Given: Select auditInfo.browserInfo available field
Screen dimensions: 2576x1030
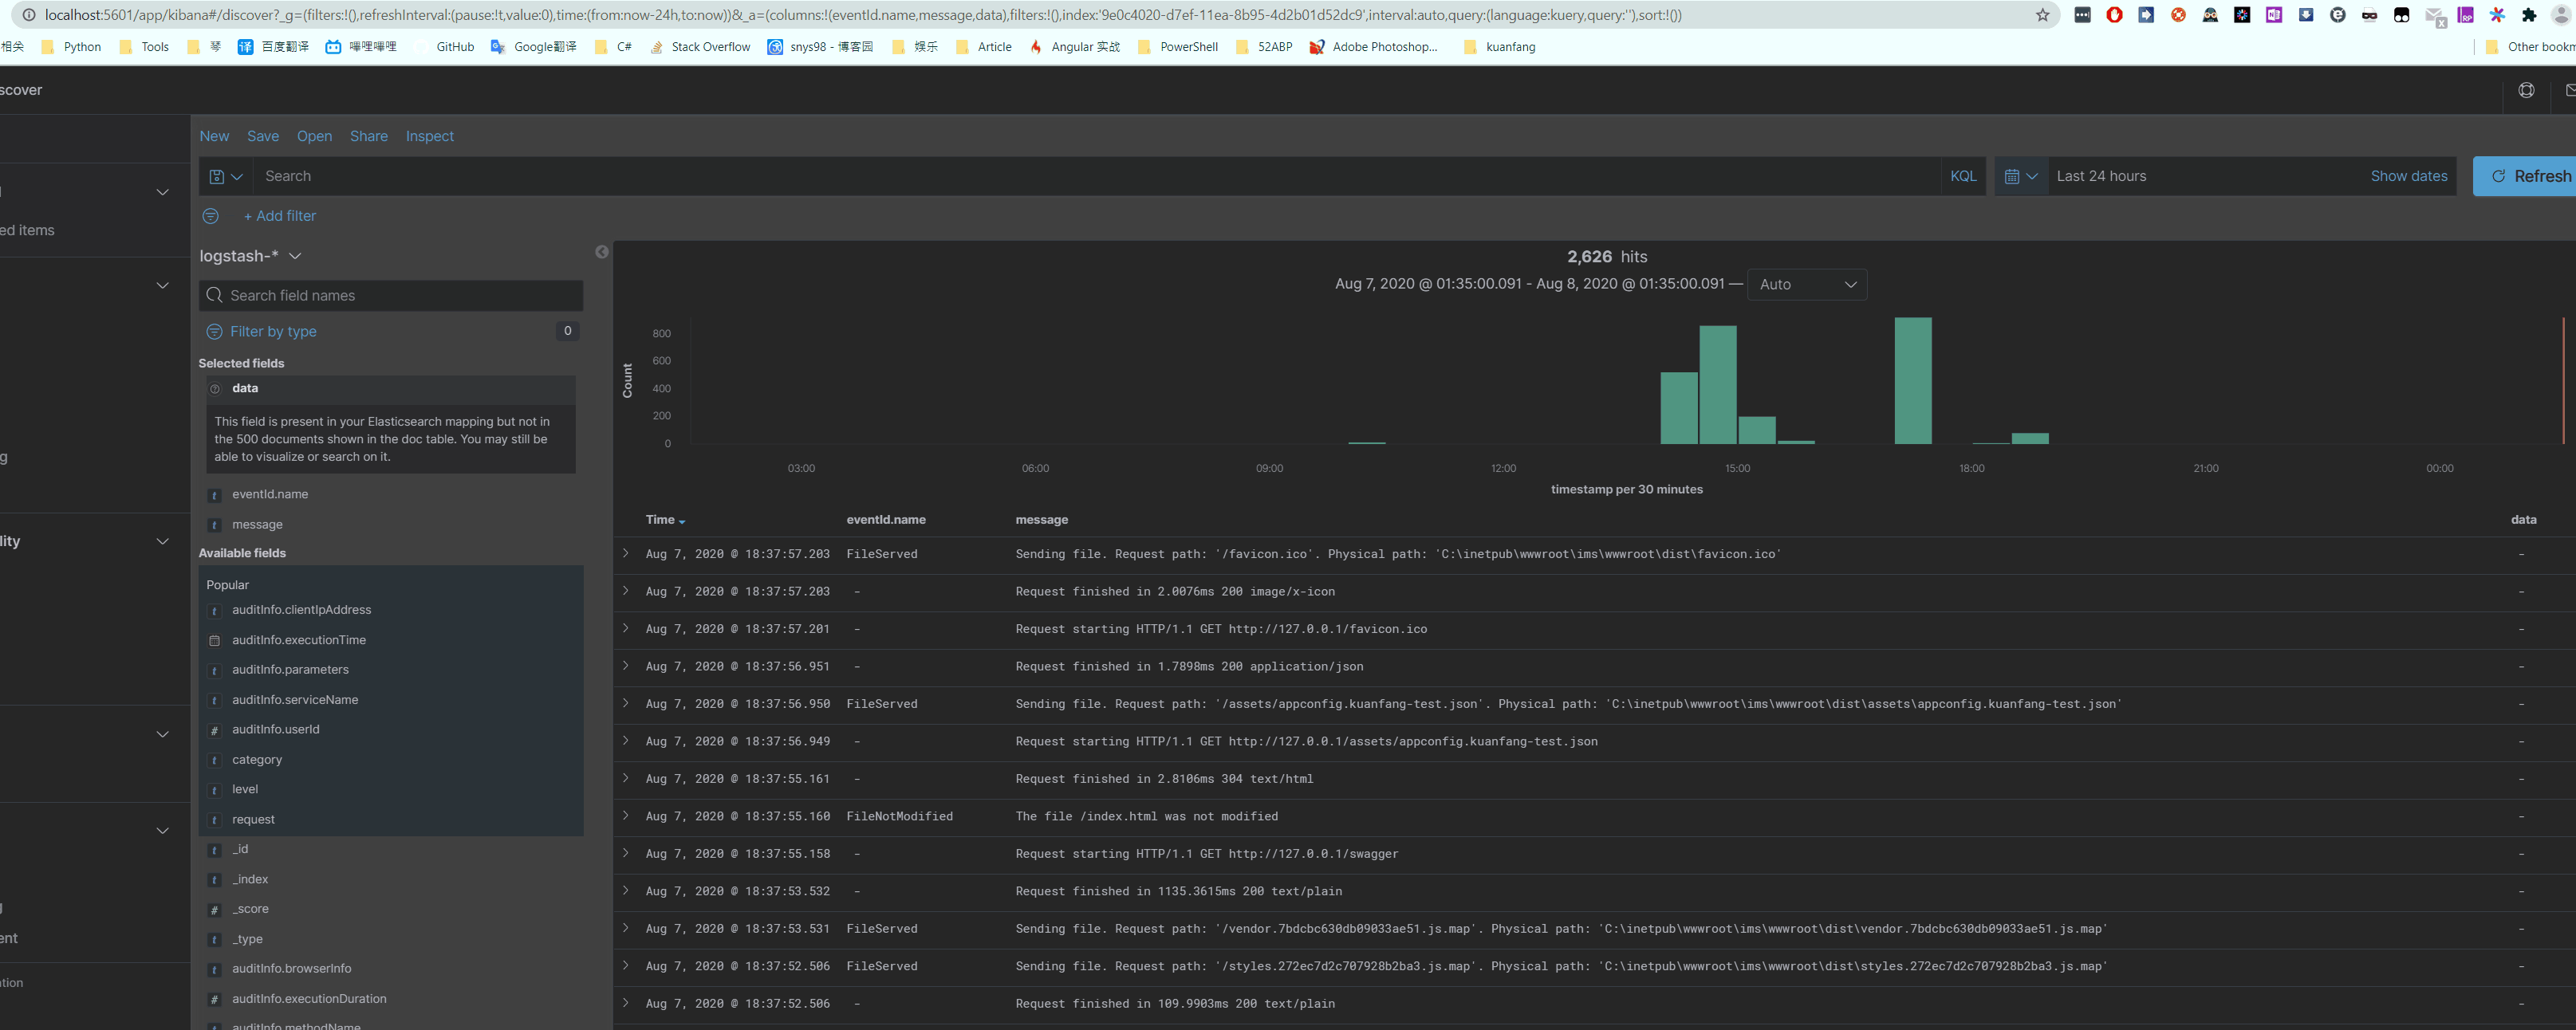Looking at the screenshot, I should coord(291,969).
